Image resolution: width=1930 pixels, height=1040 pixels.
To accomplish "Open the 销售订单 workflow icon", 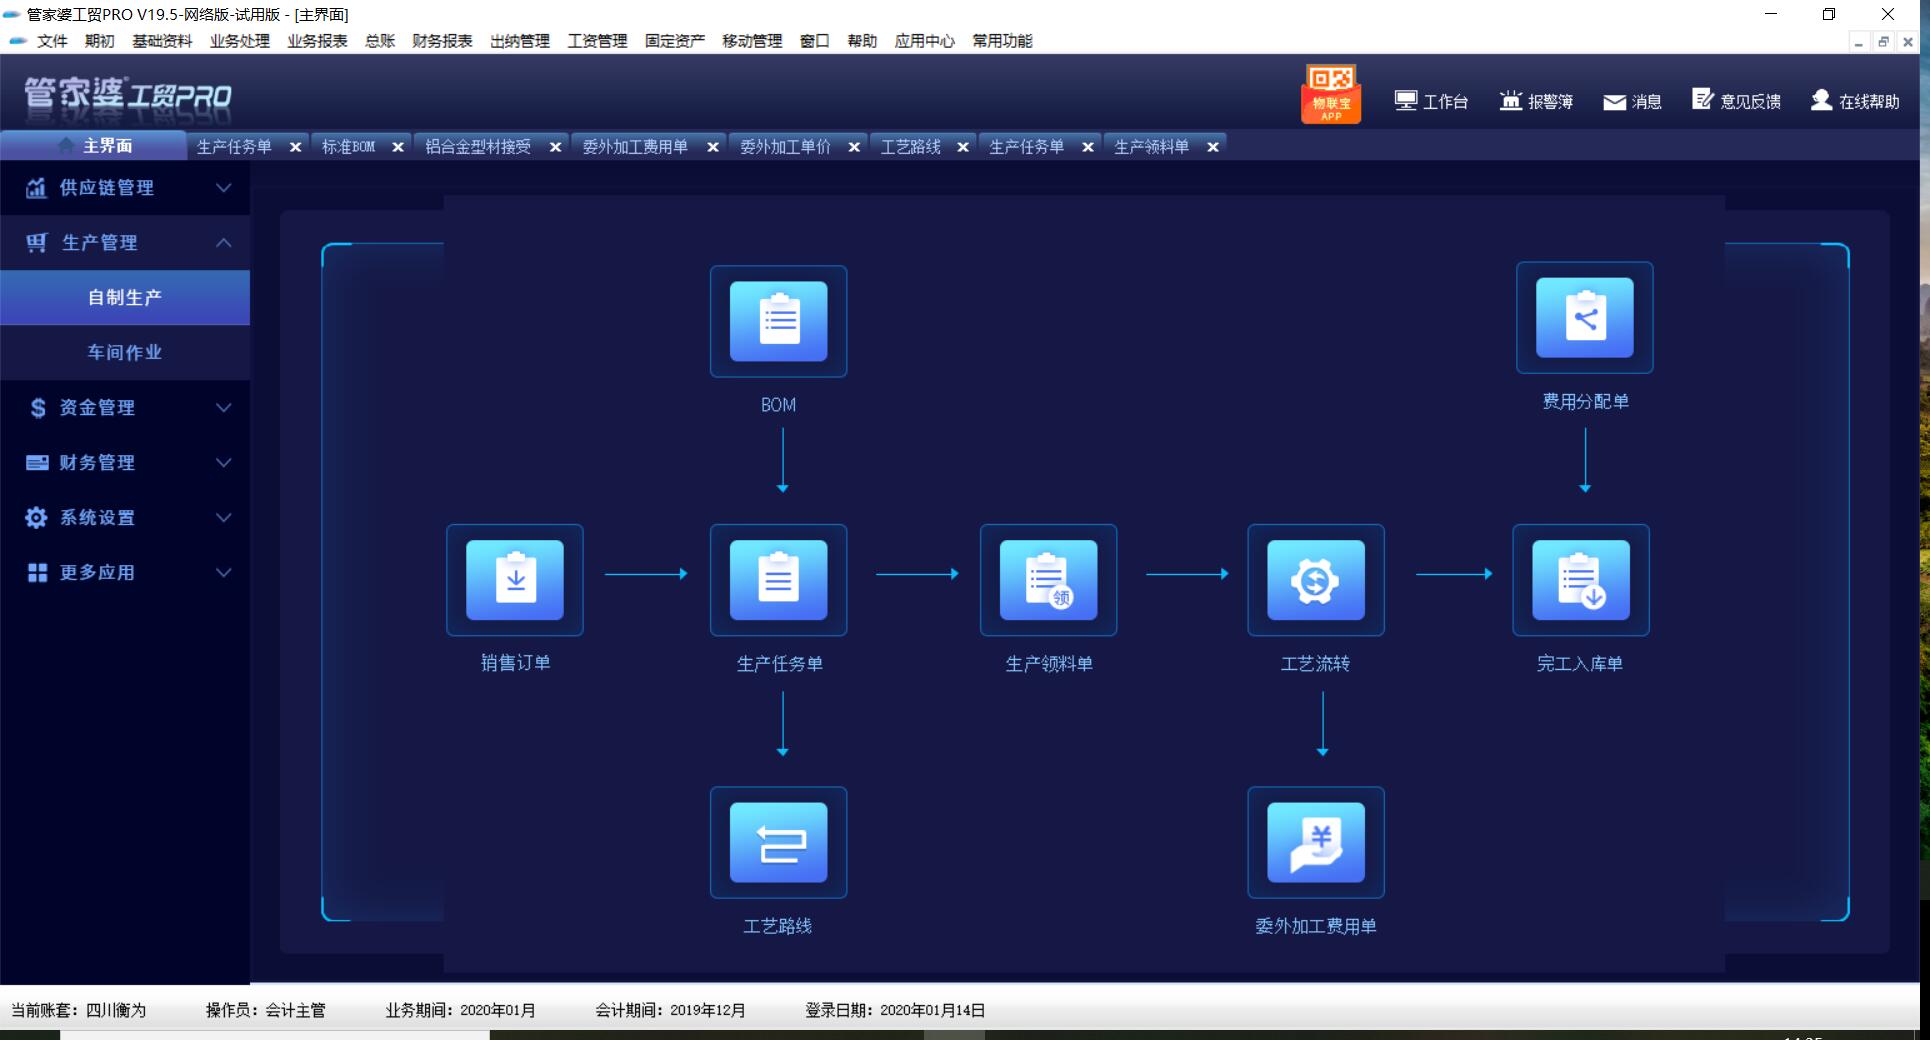I will point(514,580).
